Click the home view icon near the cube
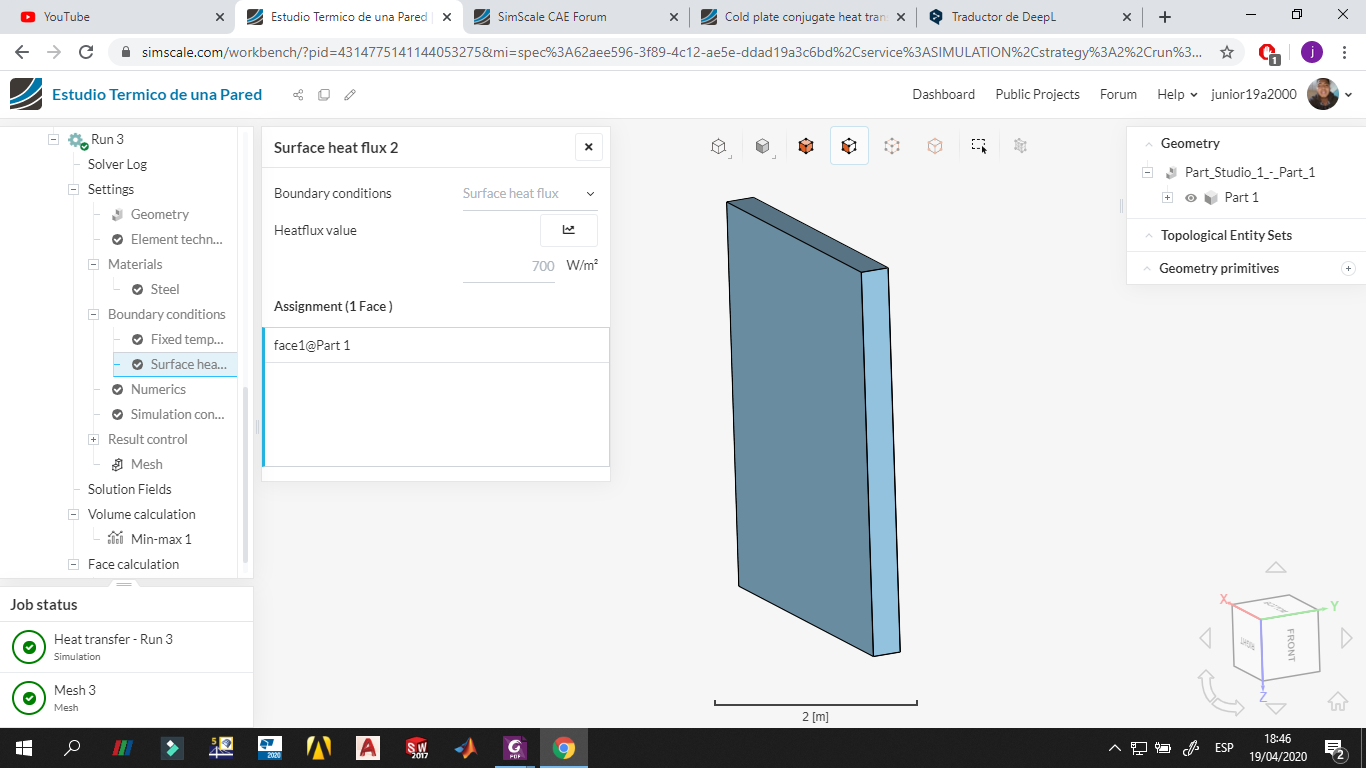Viewport: 1366px width, 768px height. point(1338,701)
